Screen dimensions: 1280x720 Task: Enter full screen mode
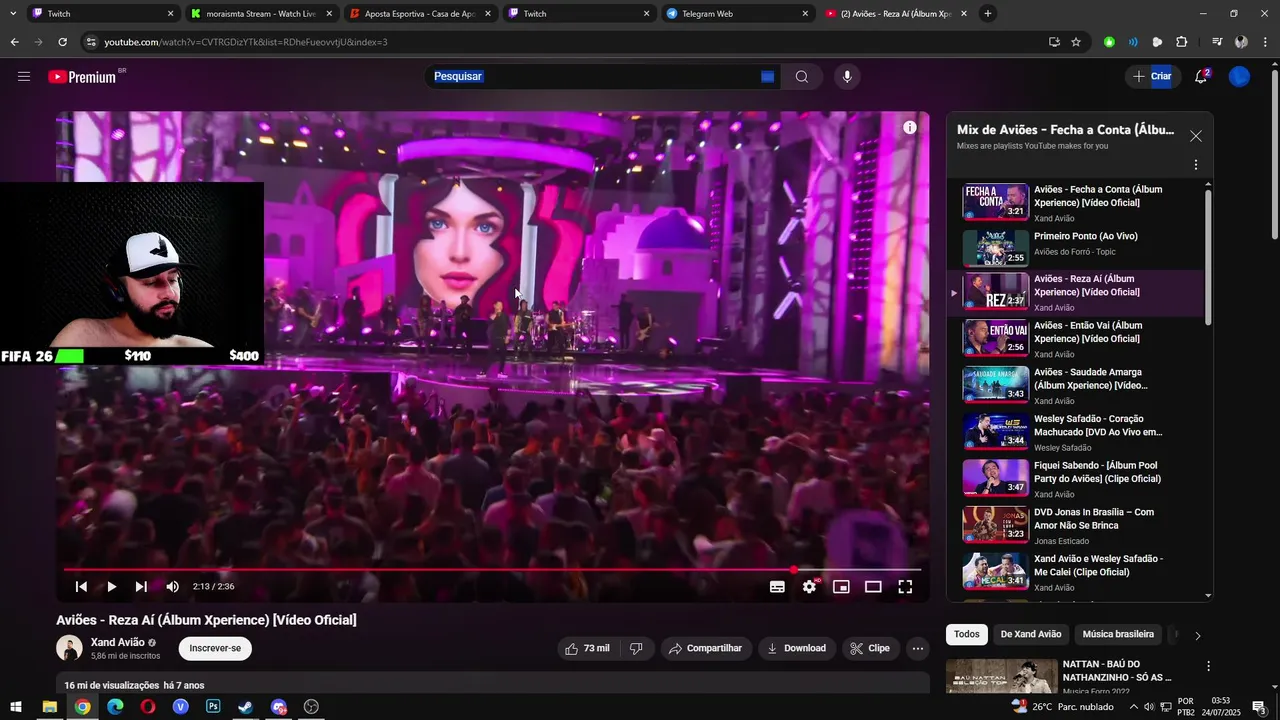tap(905, 587)
